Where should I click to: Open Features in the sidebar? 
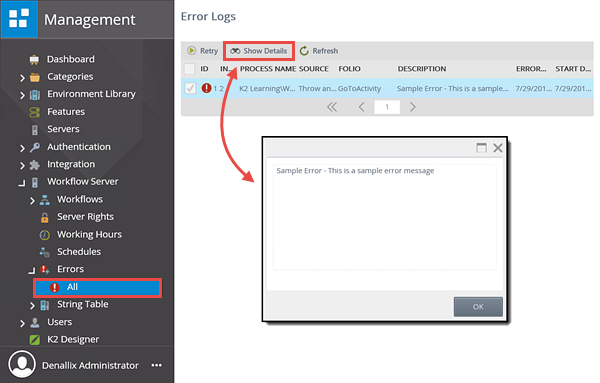coord(66,112)
